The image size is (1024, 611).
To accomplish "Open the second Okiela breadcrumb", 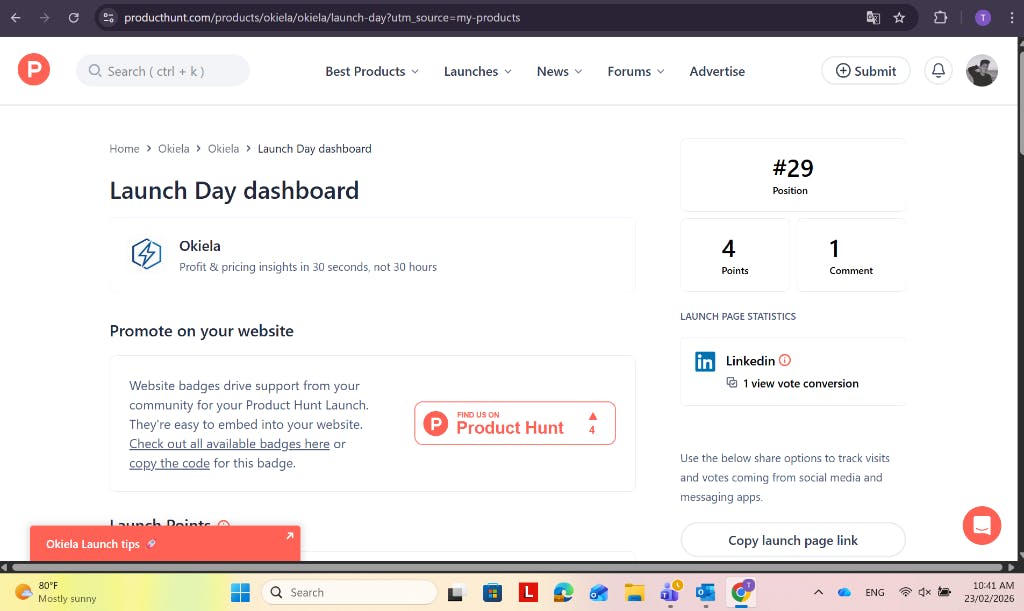I will (x=223, y=149).
